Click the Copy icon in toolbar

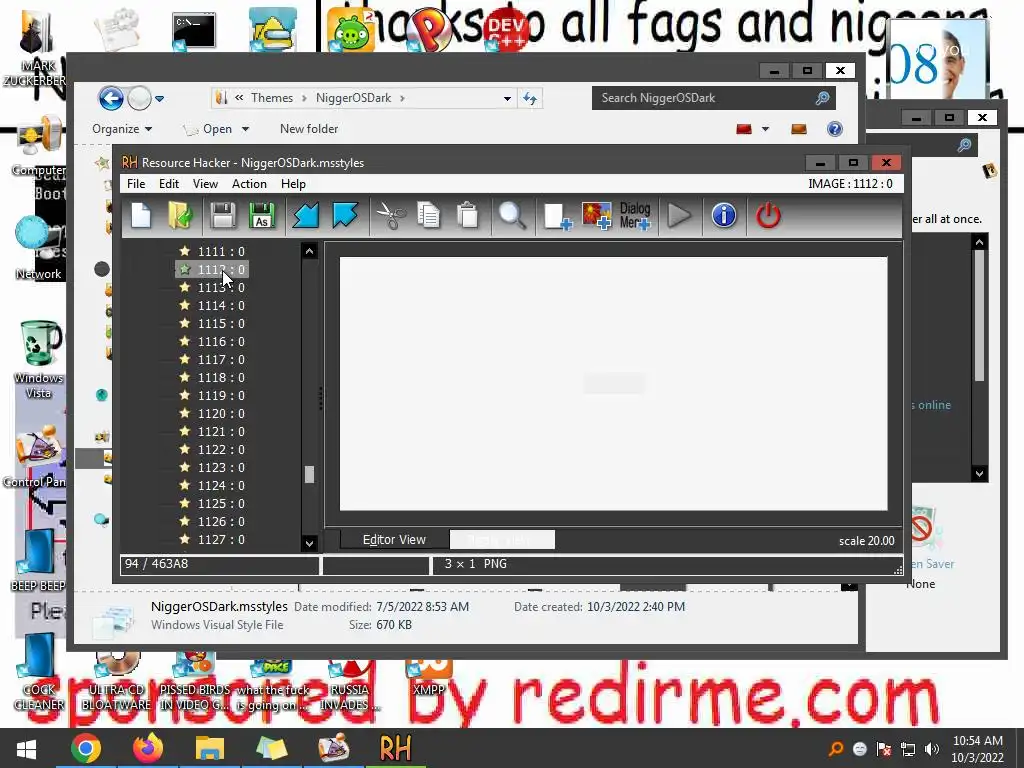tap(428, 216)
